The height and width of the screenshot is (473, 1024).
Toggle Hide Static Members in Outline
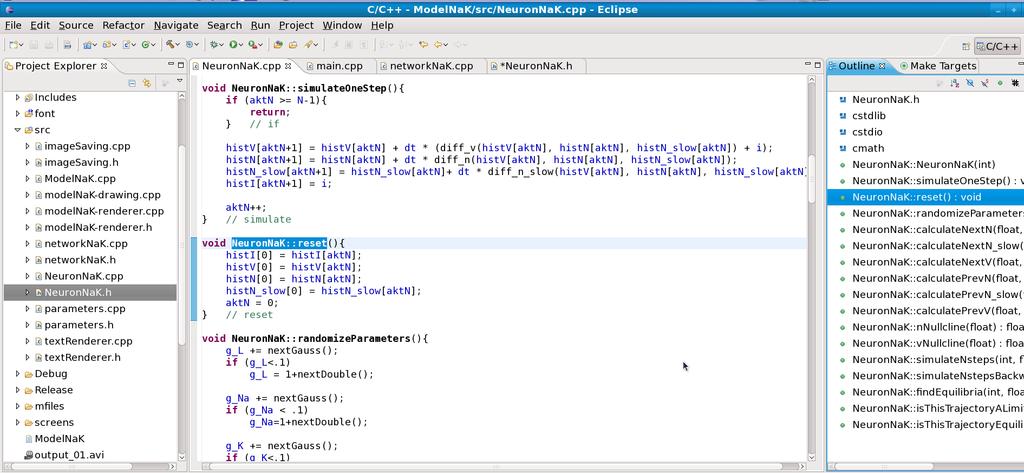coord(984,83)
